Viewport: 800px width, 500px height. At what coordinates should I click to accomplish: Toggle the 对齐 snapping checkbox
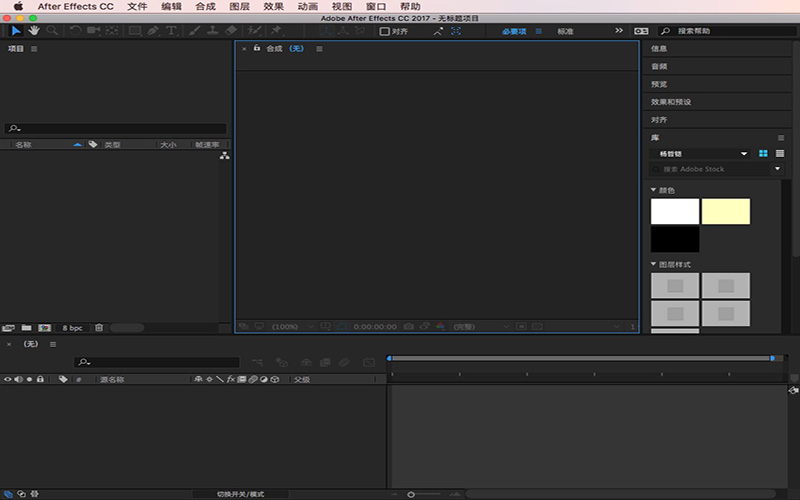(x=385, y=31)
